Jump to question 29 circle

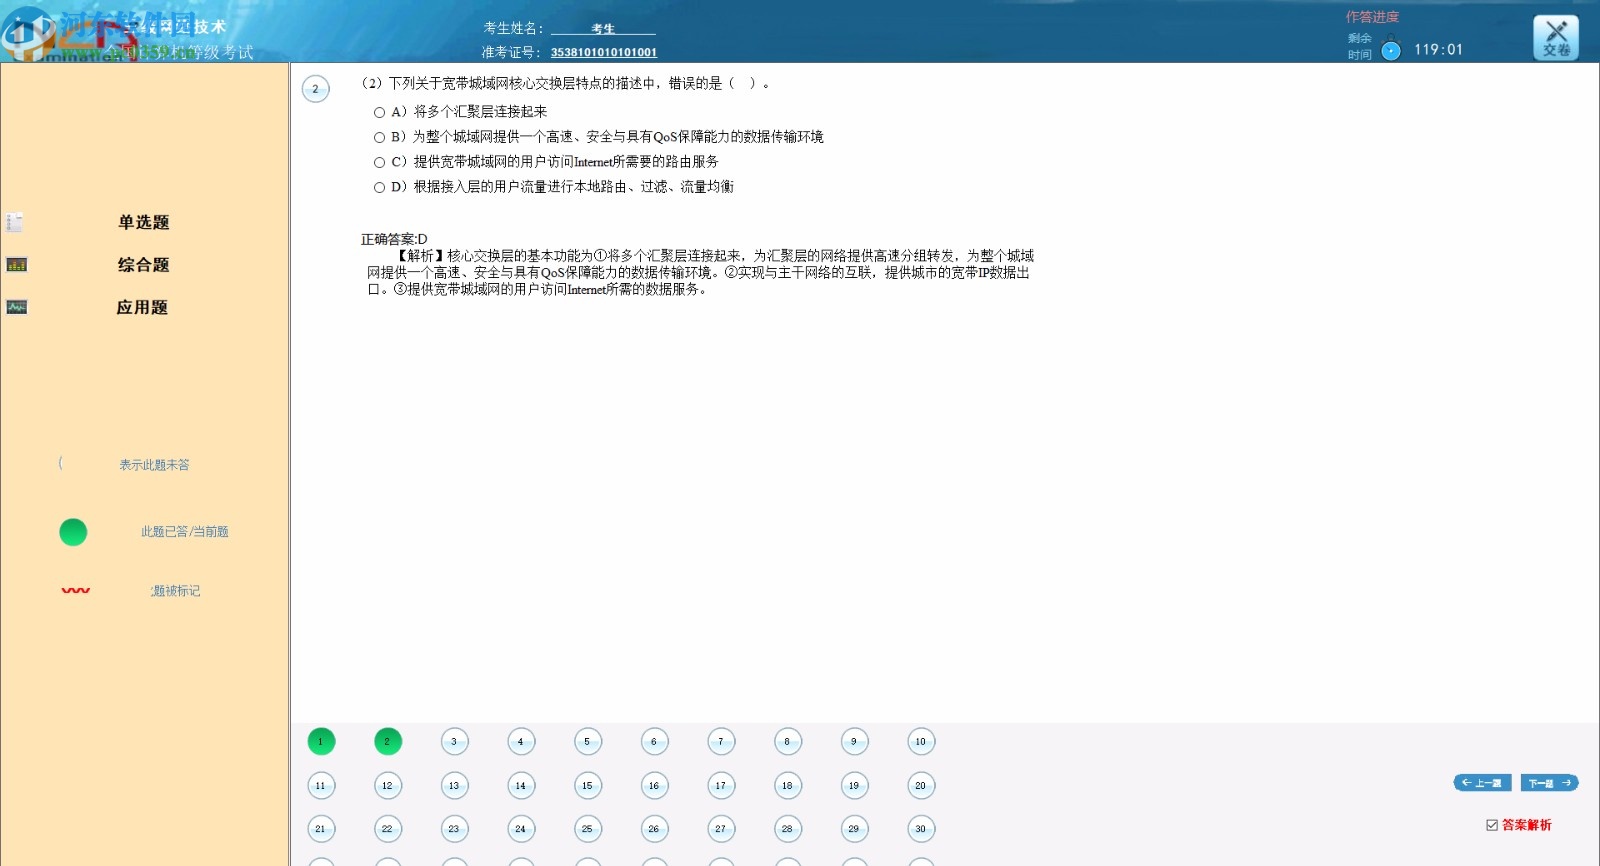pos(854,828)
